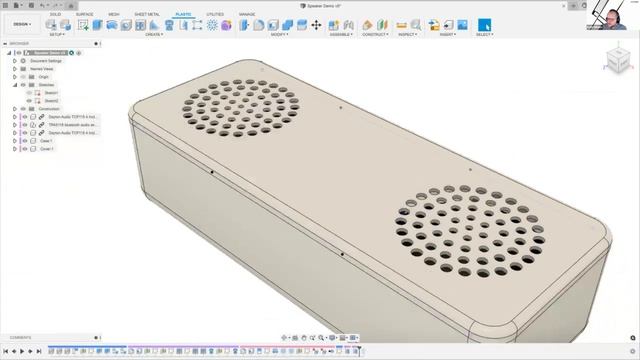
Task: Open the INSPECT dropdown label
Action: coord(407,35)
